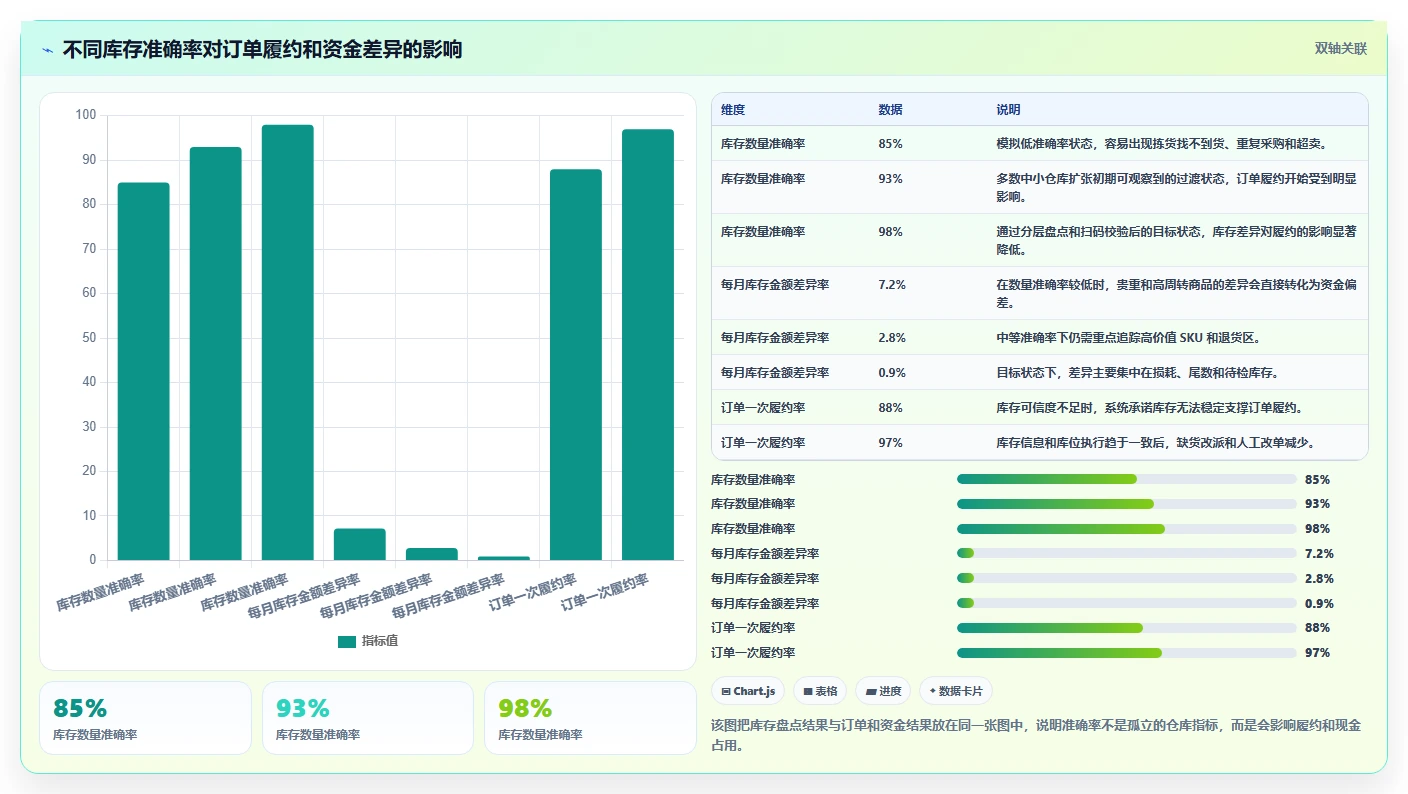Viewport: 1408px width, 794px height.
Task: Click the footer paragraph starting 该图把库存盘点结果
Action: pyautogui.click(x=1035, y=735)
